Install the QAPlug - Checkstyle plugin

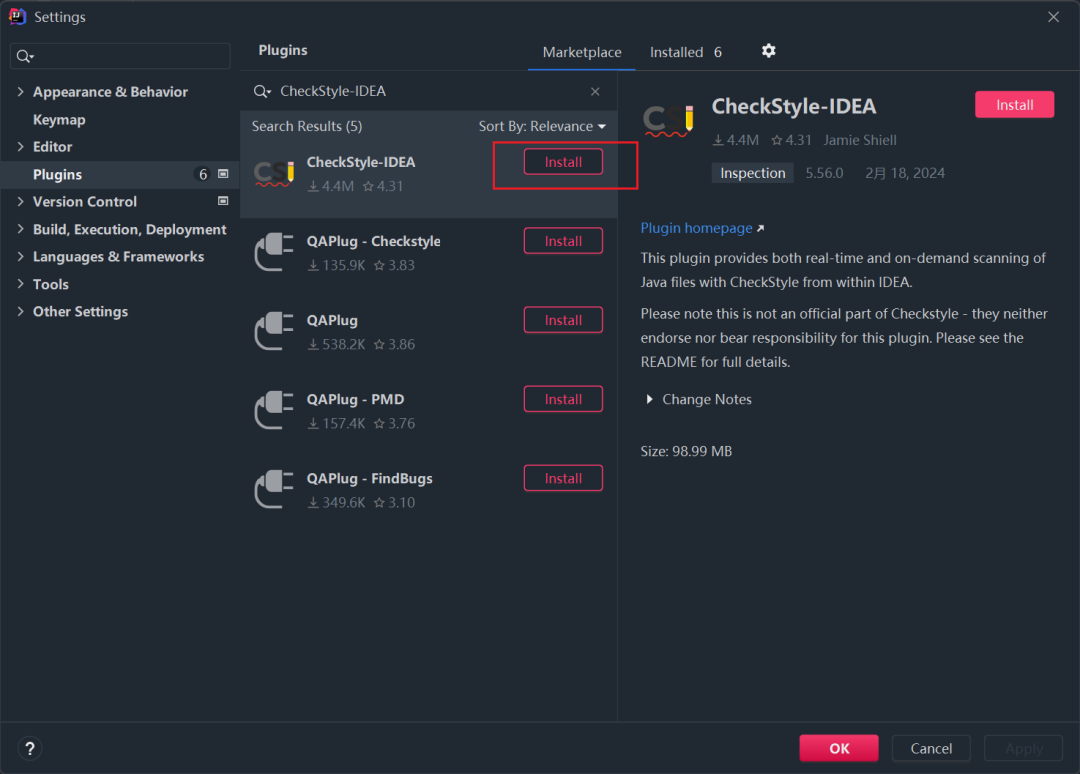coord(563,241)
